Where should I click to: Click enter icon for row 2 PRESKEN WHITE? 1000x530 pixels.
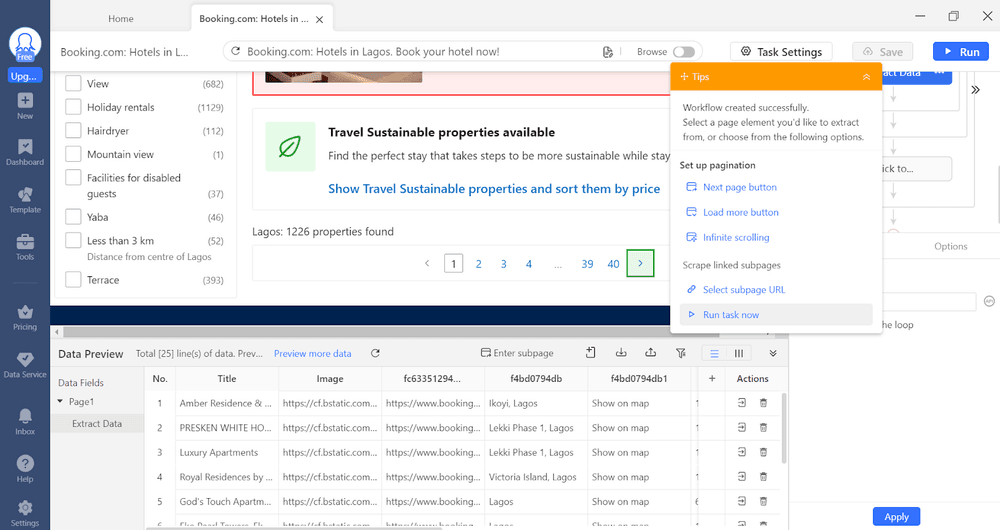pyautogui.click(x=742, y=427)
